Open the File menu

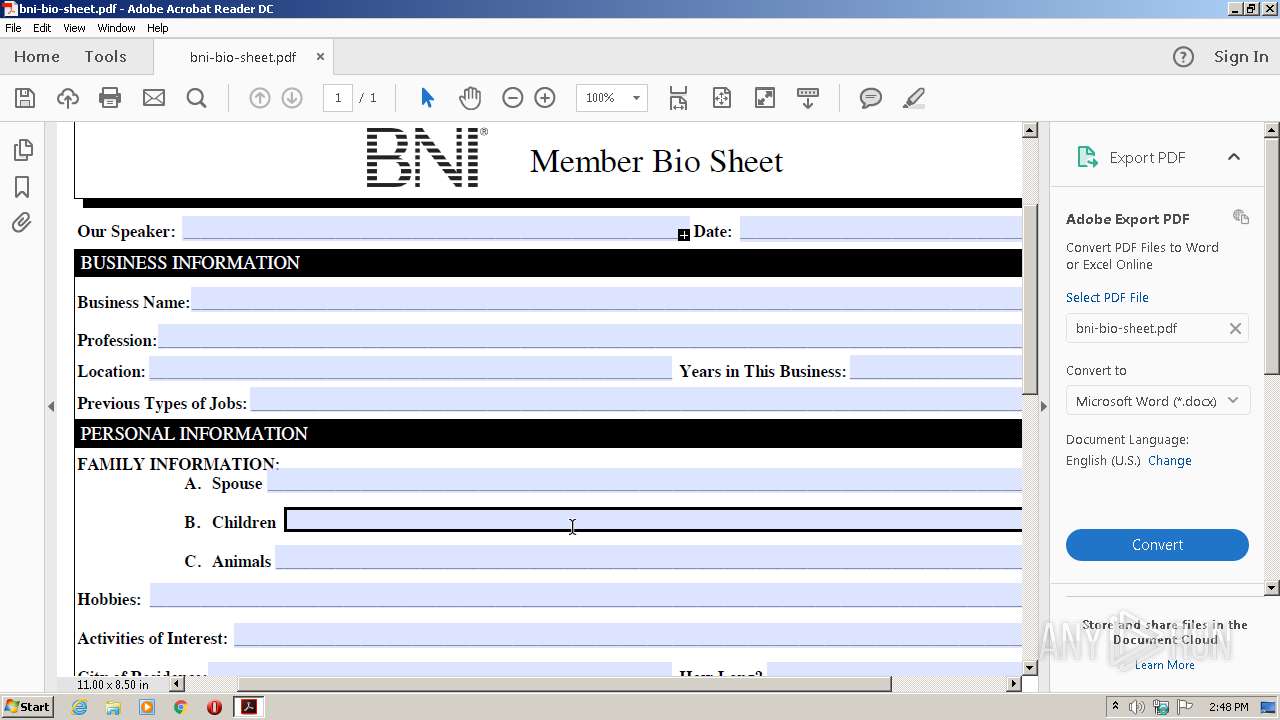pos(13,28)
